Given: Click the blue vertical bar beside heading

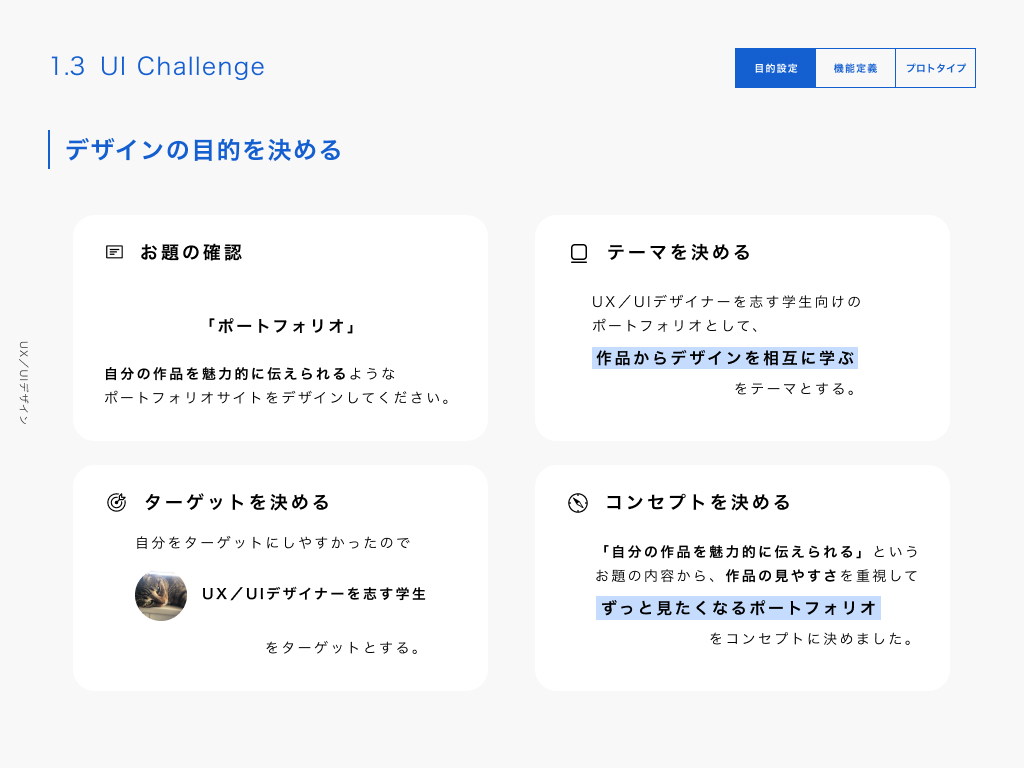Looking at the screenshot, I should (49, 149).
